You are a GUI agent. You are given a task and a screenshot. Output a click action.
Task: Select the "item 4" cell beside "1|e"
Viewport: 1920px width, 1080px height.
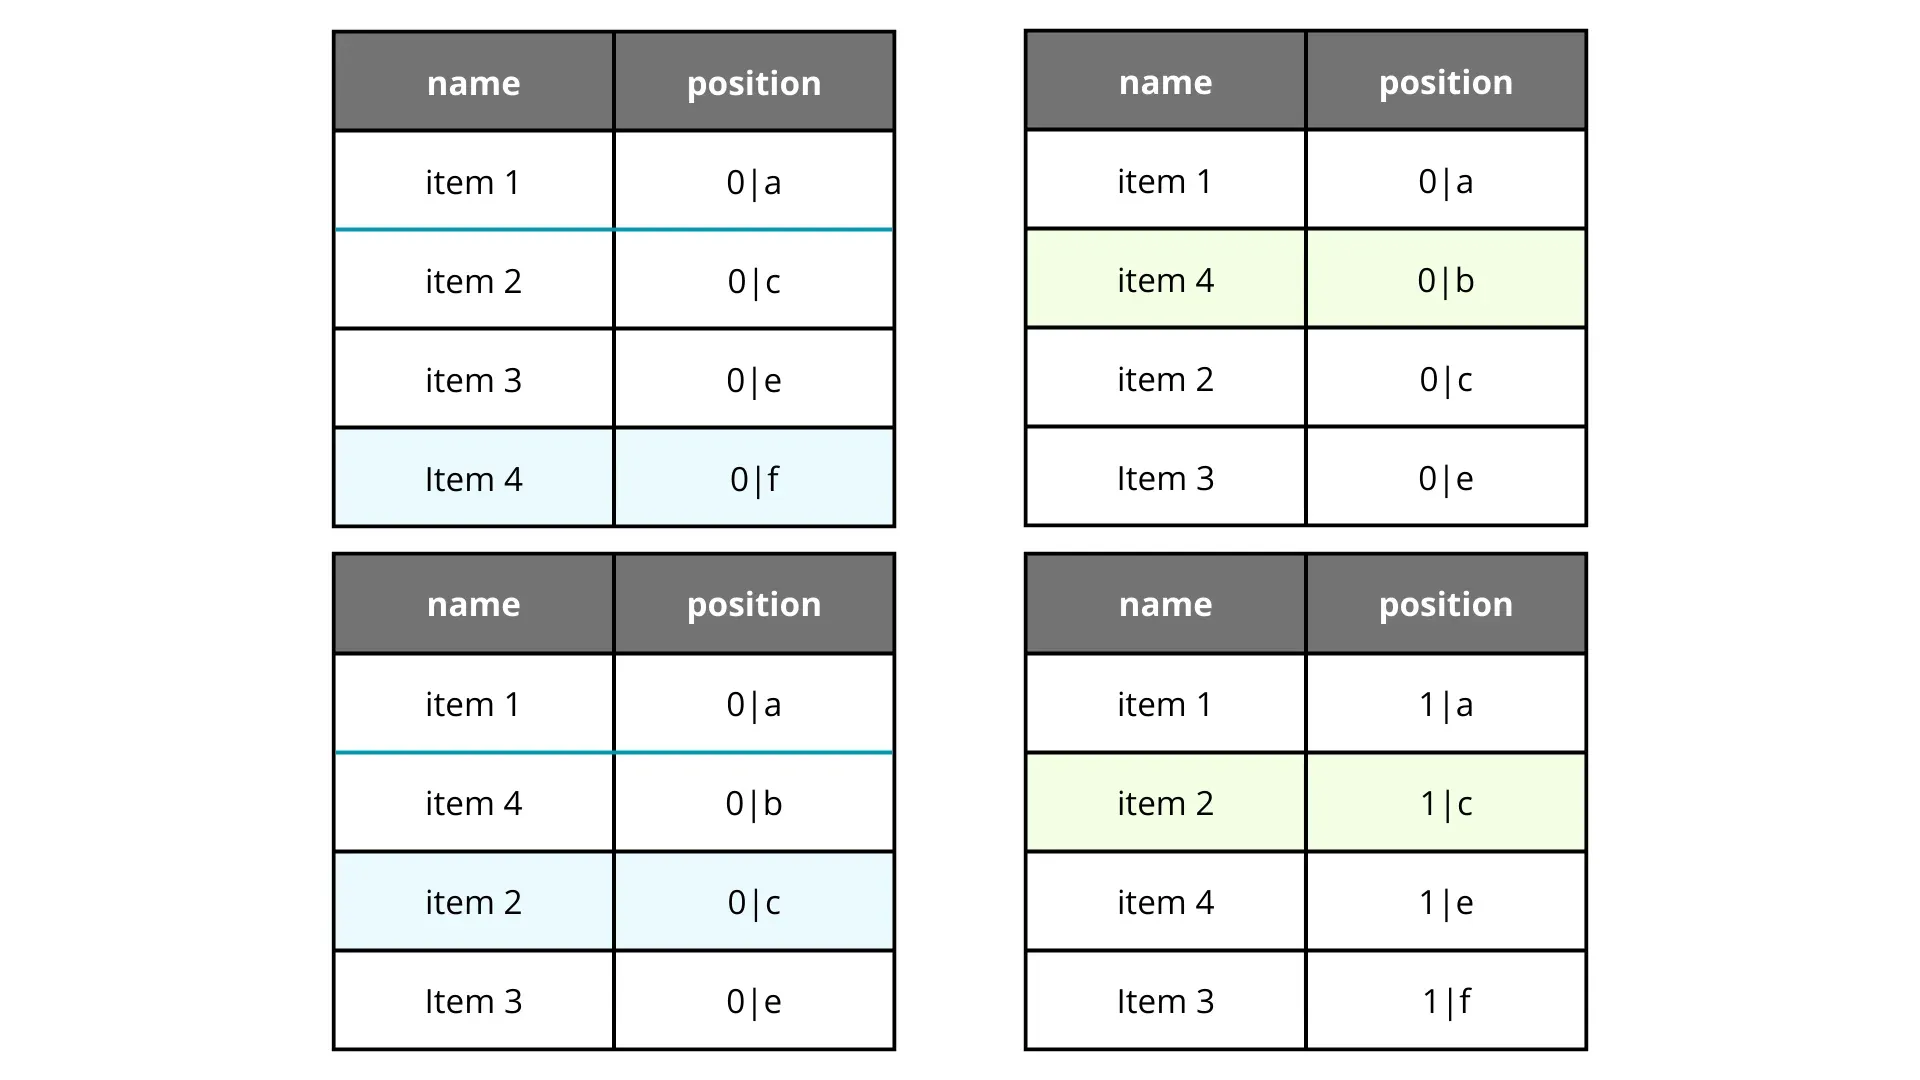click(1165, 902)
